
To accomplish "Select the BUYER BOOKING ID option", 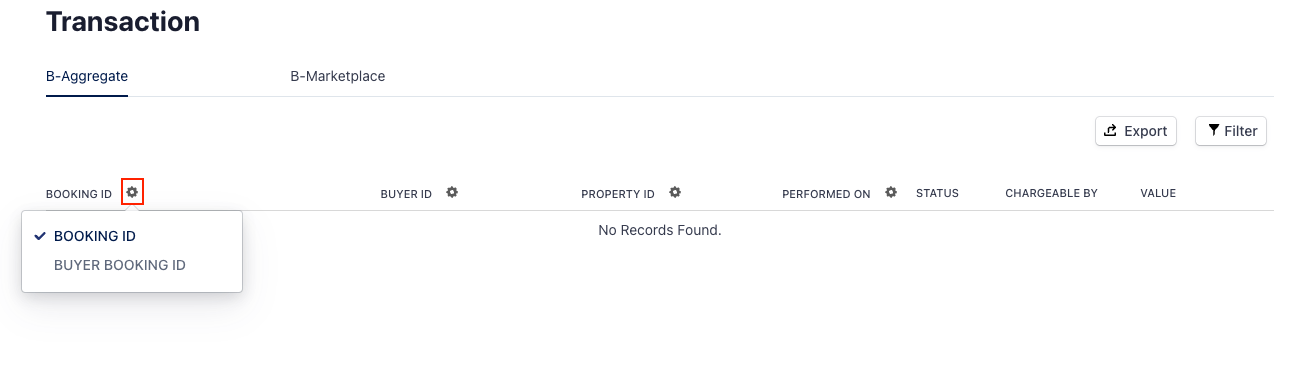I will click(x=120, y=265).
